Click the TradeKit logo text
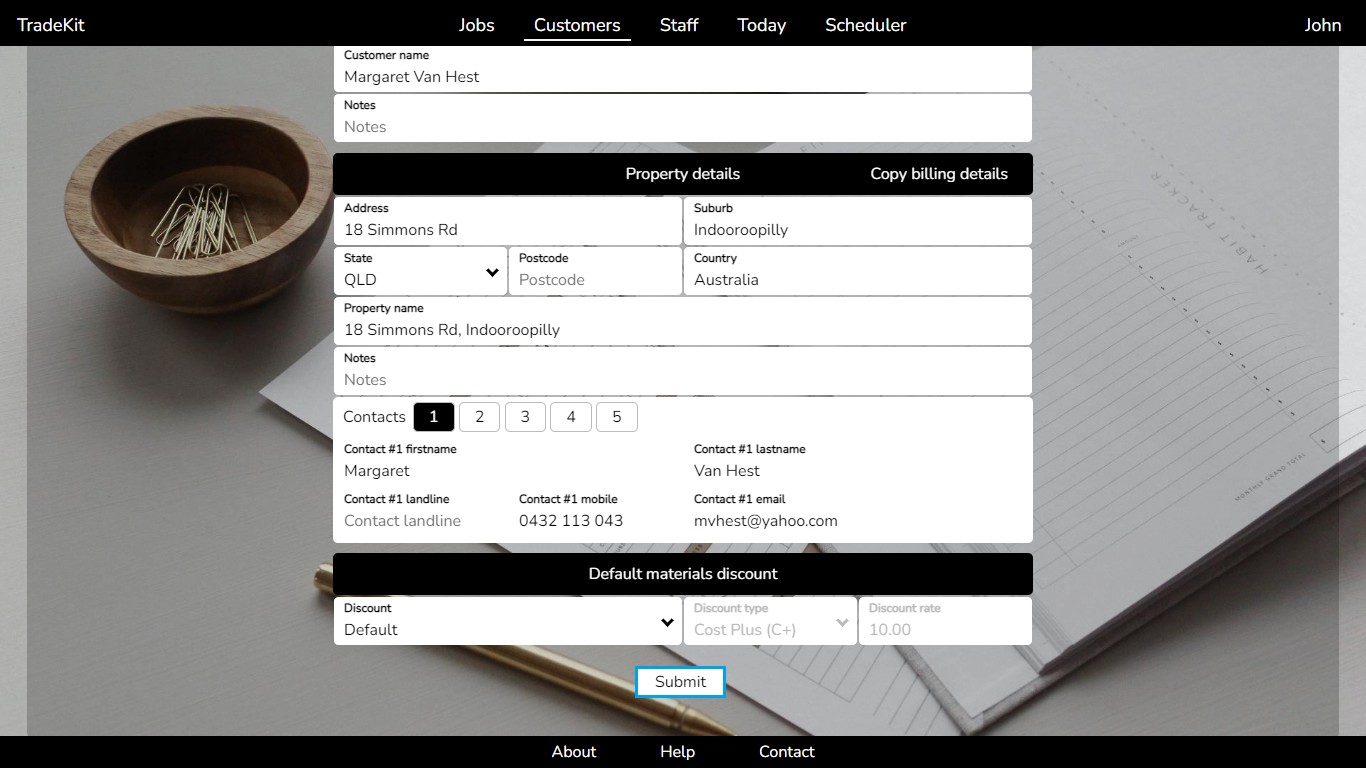This screenshot has width=1366, height=768. pos(51,25)
